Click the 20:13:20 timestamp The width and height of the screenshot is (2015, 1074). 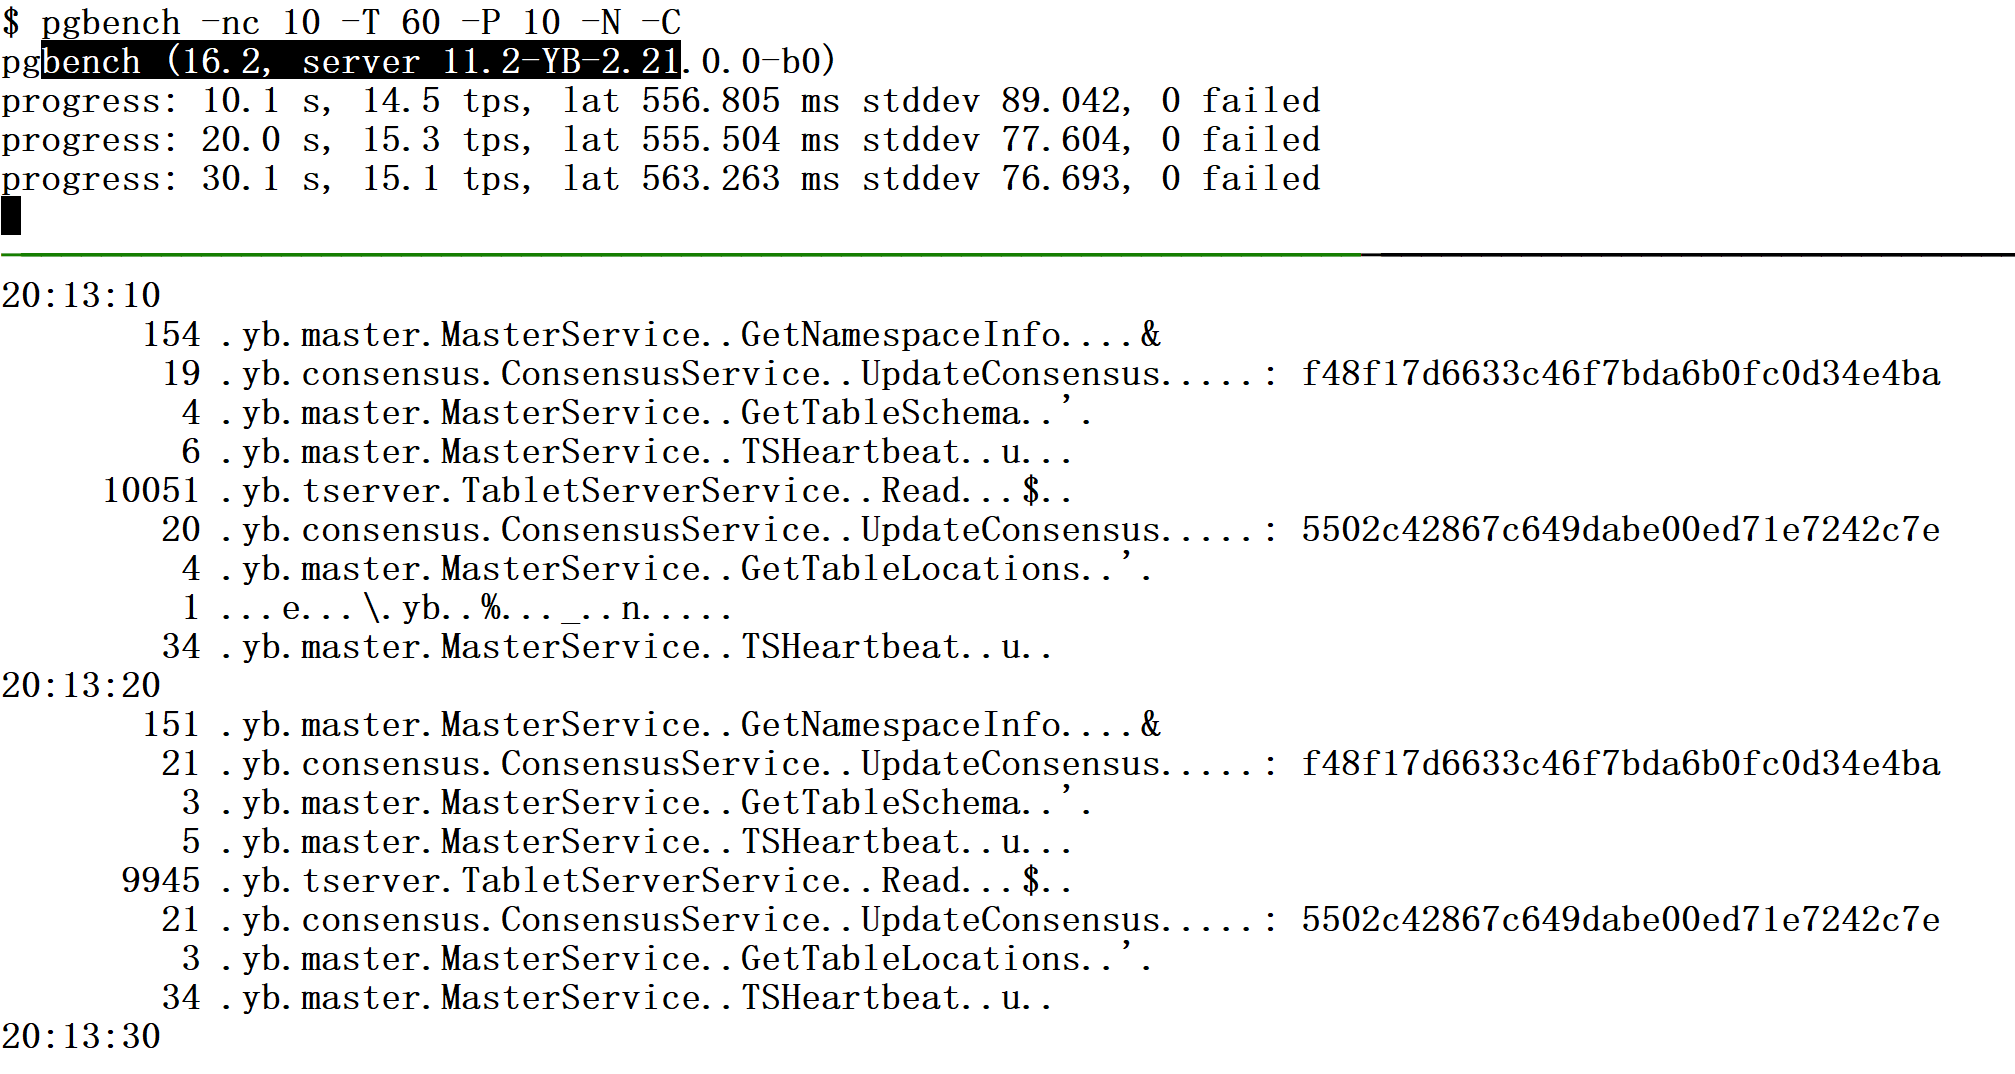(x=81, y=685)
